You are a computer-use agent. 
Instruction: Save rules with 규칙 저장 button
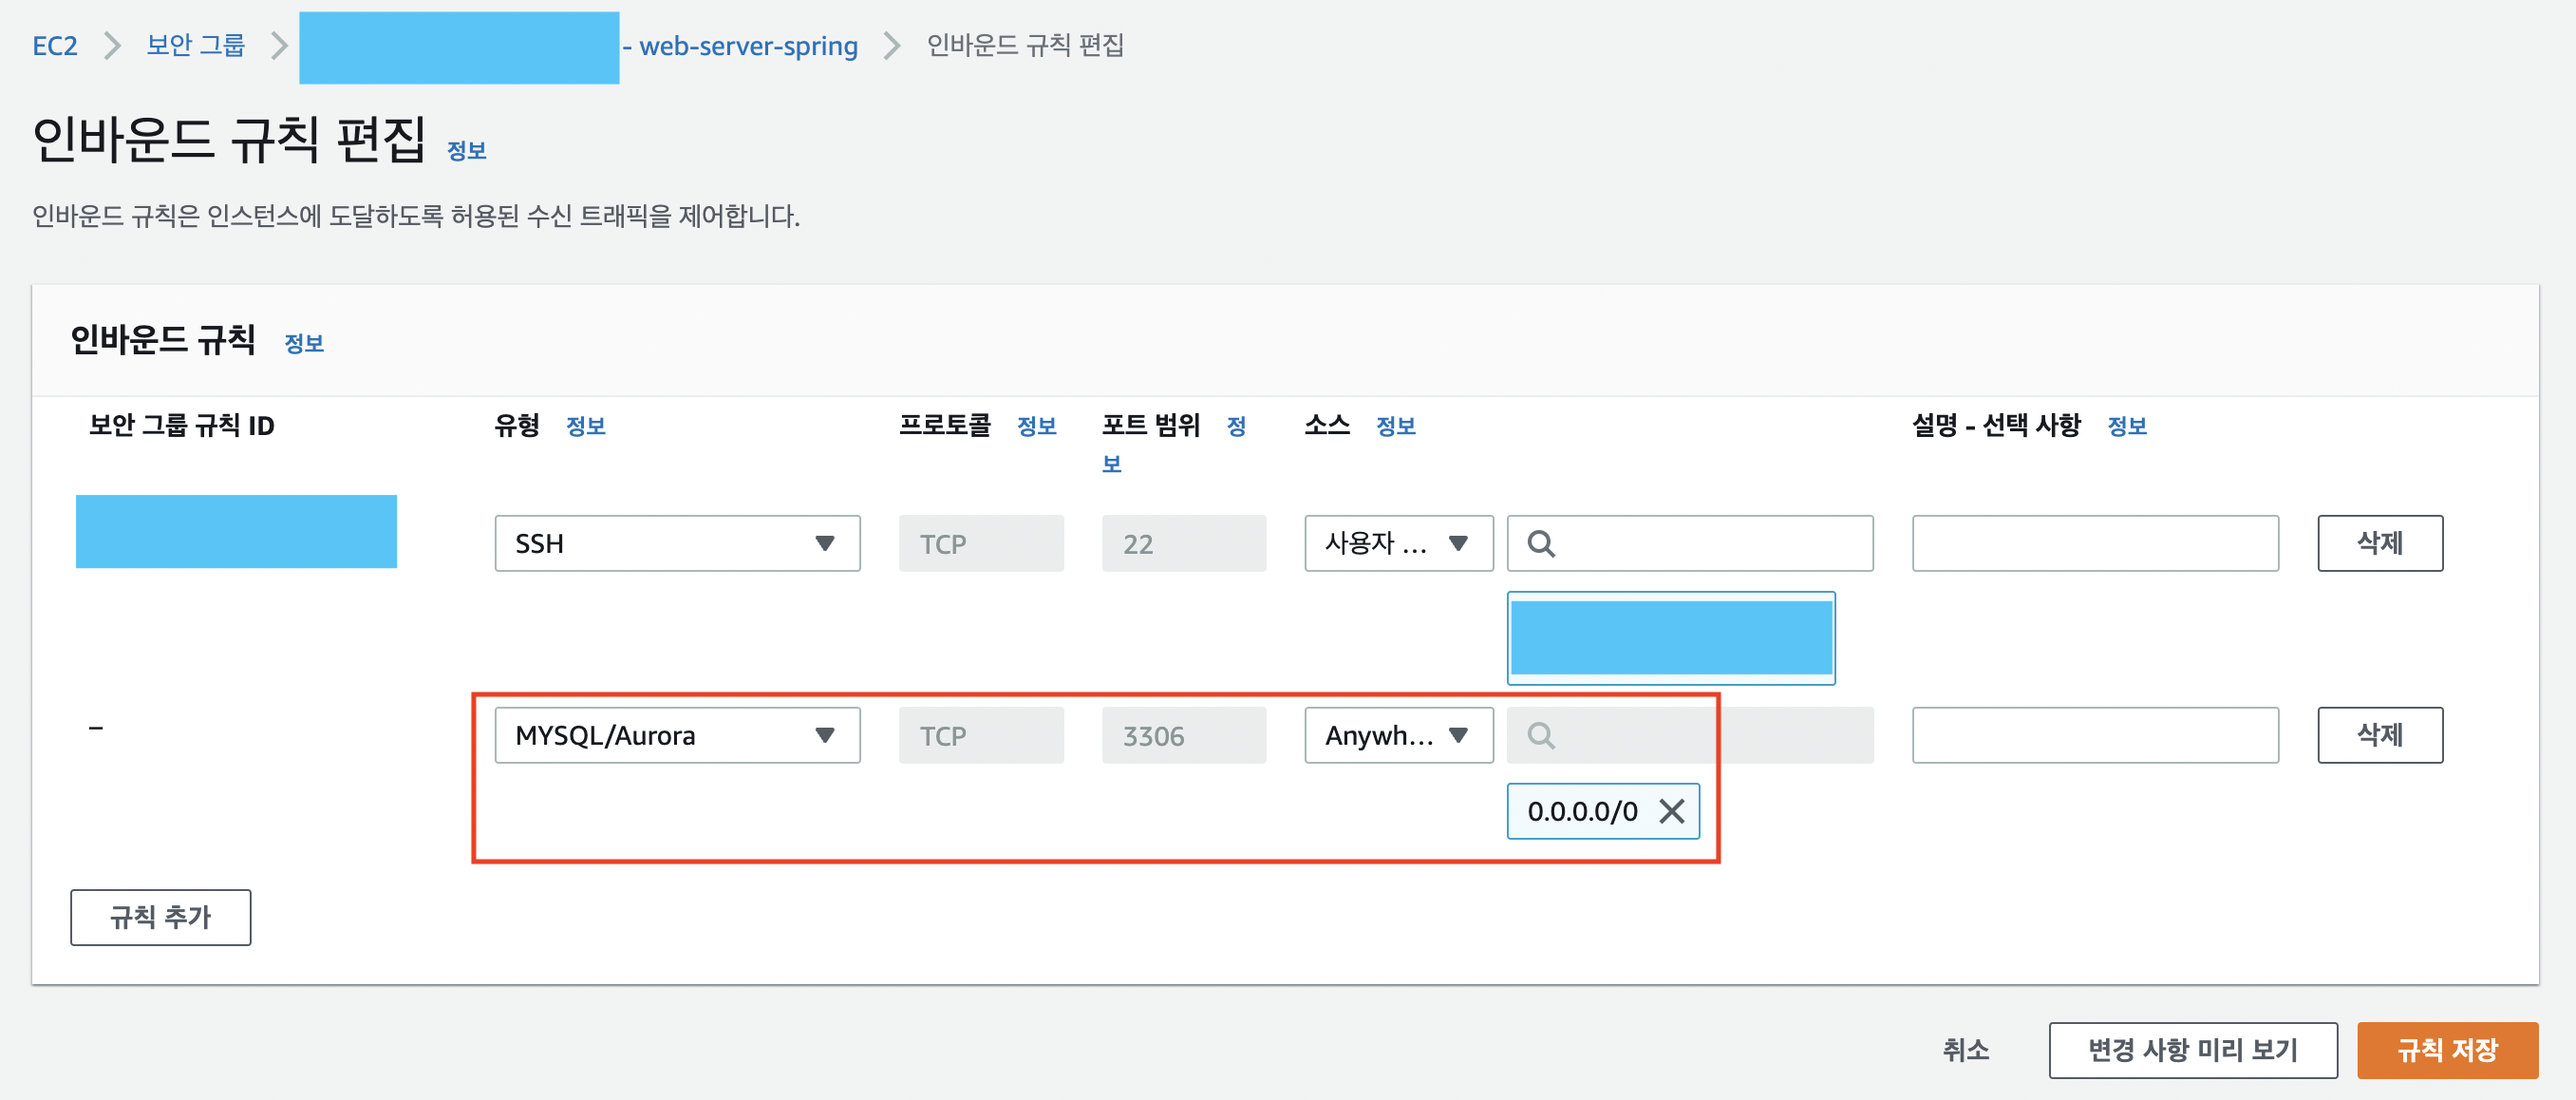click(2446, 1050)
